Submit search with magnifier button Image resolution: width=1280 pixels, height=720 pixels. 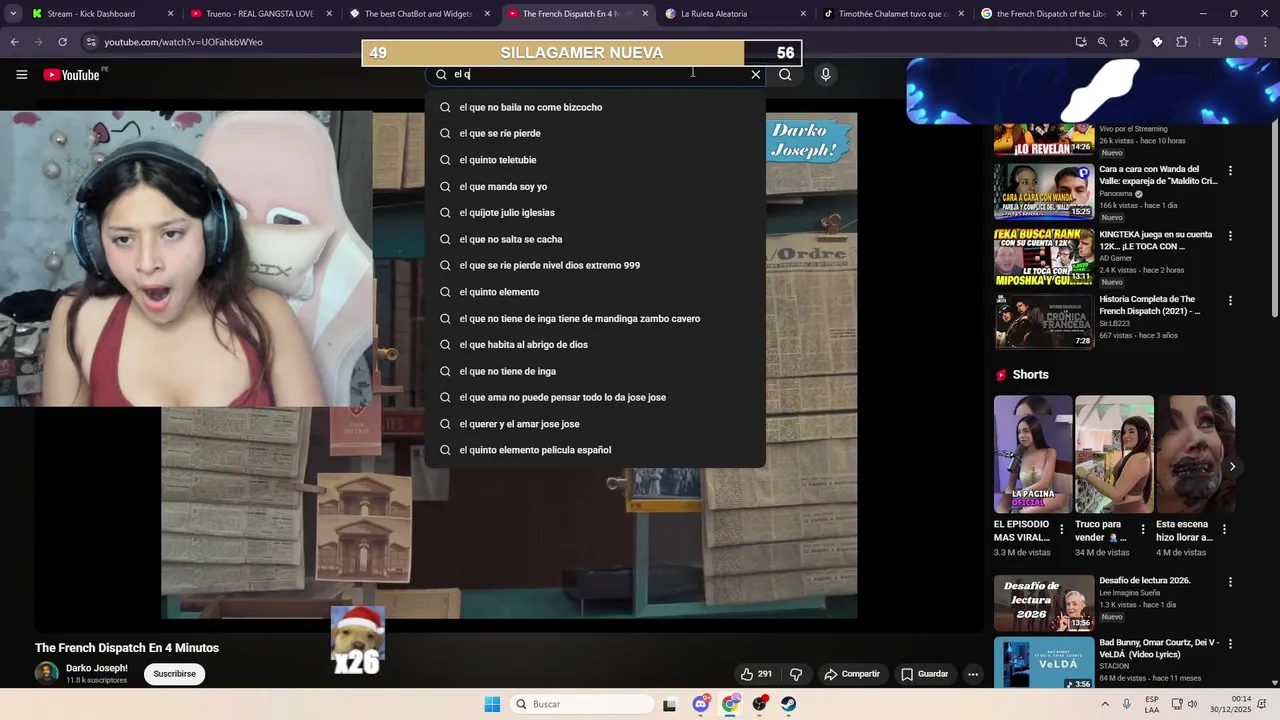point(785,74)
